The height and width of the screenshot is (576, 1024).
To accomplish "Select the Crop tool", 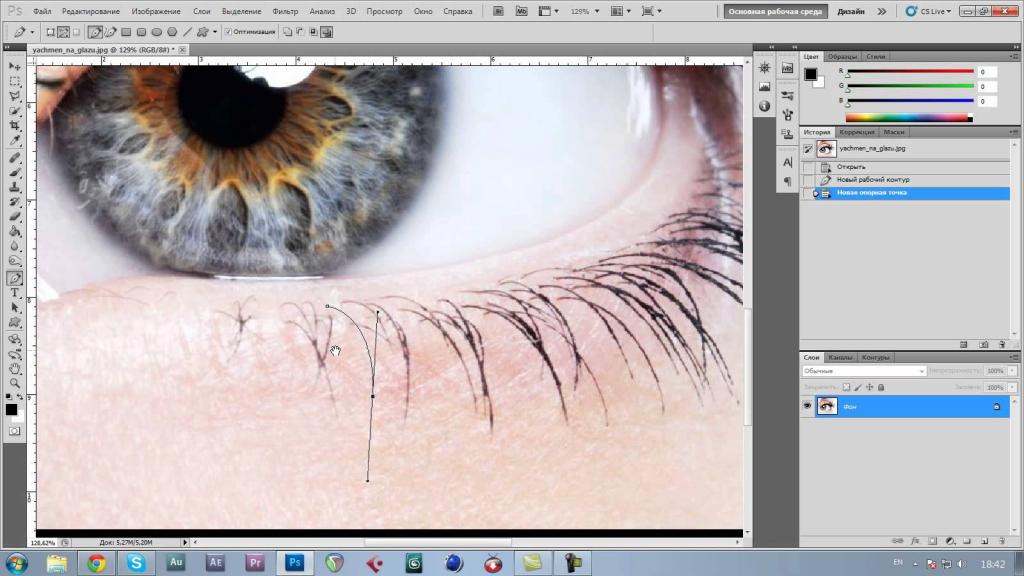I will (x=15, y=126).
